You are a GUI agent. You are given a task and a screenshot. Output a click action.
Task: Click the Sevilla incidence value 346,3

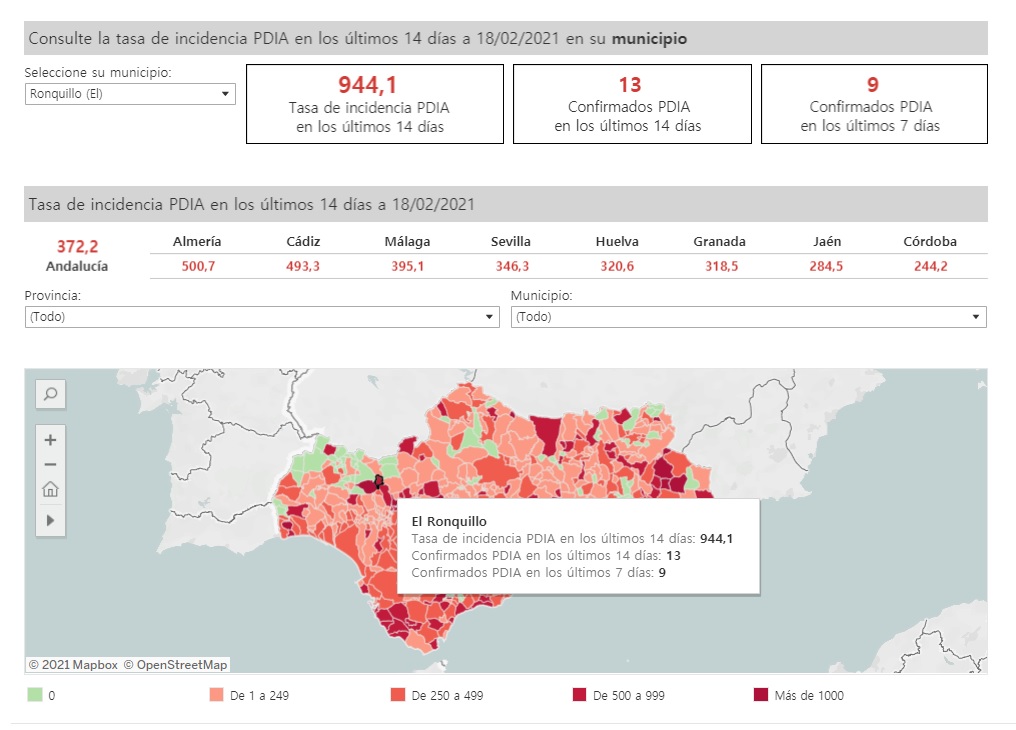[511, 266]
